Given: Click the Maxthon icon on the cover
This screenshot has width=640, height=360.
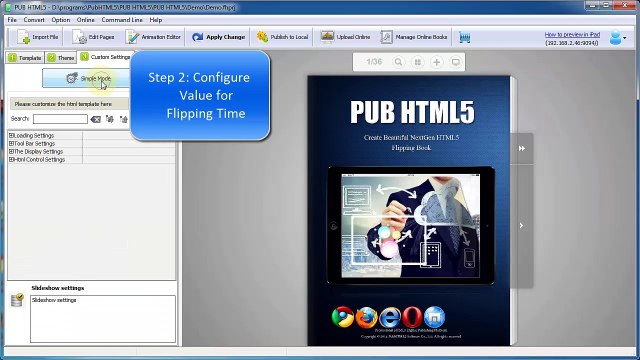Looking at the screenshot, I should point(434,317).
